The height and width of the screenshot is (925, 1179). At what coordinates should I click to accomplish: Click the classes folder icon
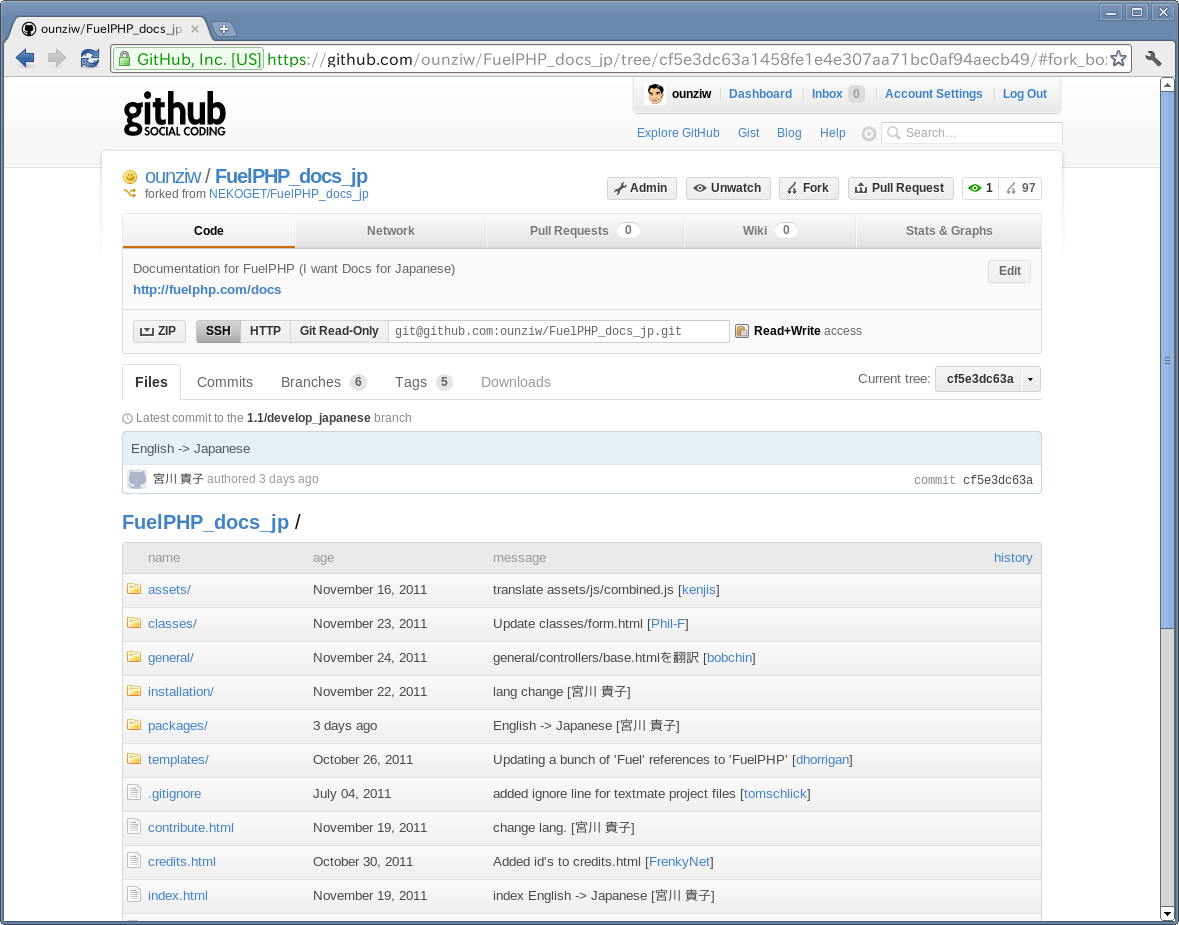[x=134, y=623]
